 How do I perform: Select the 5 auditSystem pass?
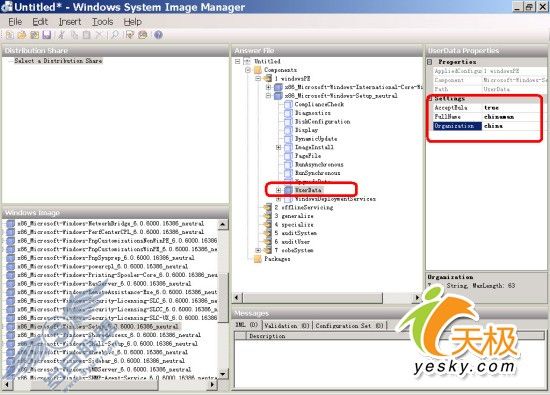click(x=295, y=233)
